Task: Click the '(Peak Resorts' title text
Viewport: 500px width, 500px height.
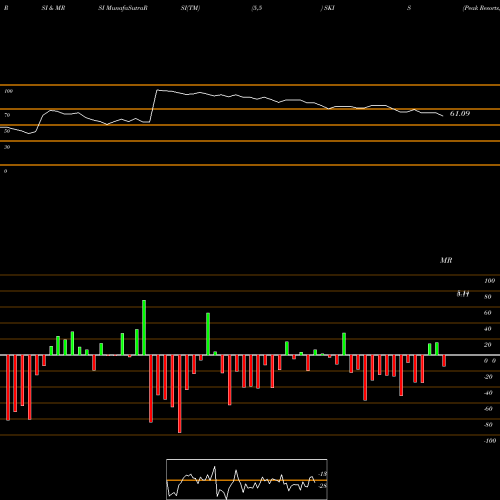Action: pos(481,8)
